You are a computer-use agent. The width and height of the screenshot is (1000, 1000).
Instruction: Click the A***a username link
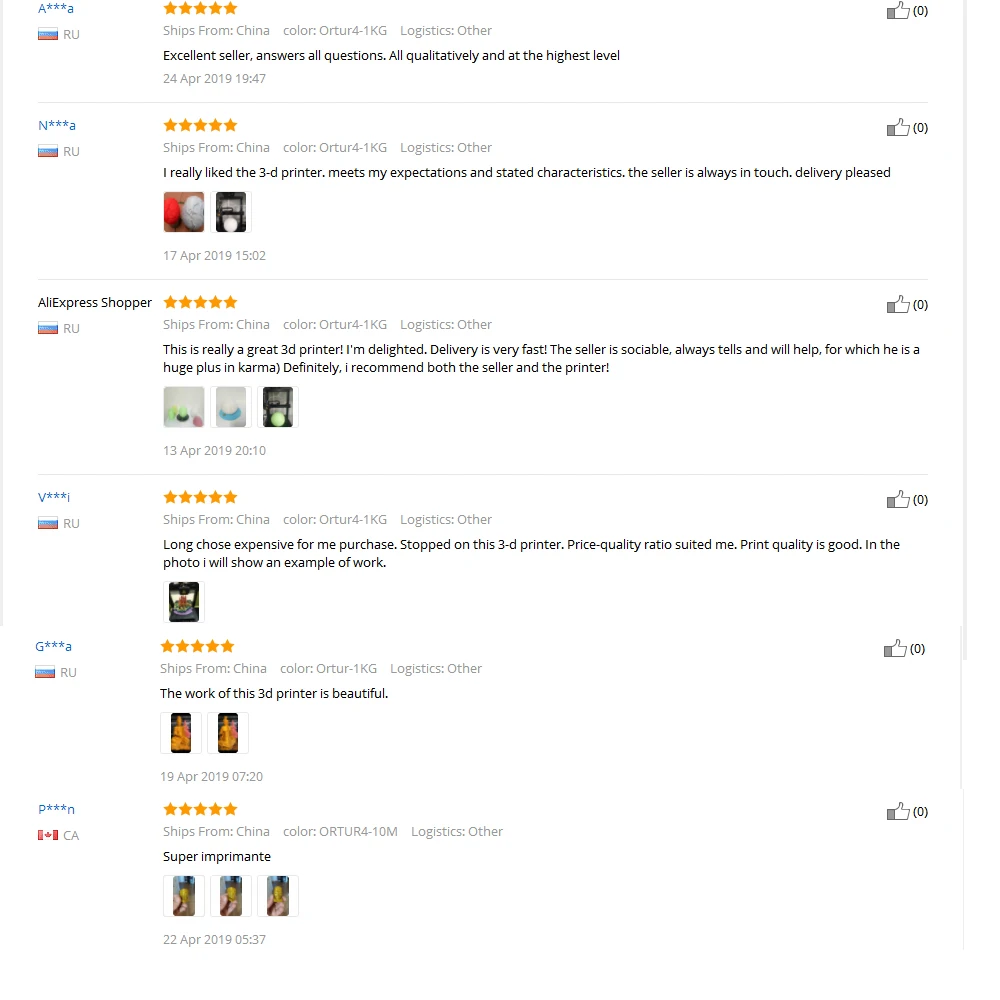(55, 8)
